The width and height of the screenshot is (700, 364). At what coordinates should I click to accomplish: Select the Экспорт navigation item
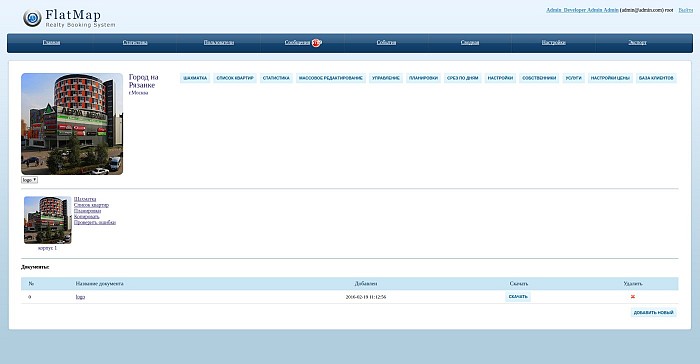pos(637,42)
